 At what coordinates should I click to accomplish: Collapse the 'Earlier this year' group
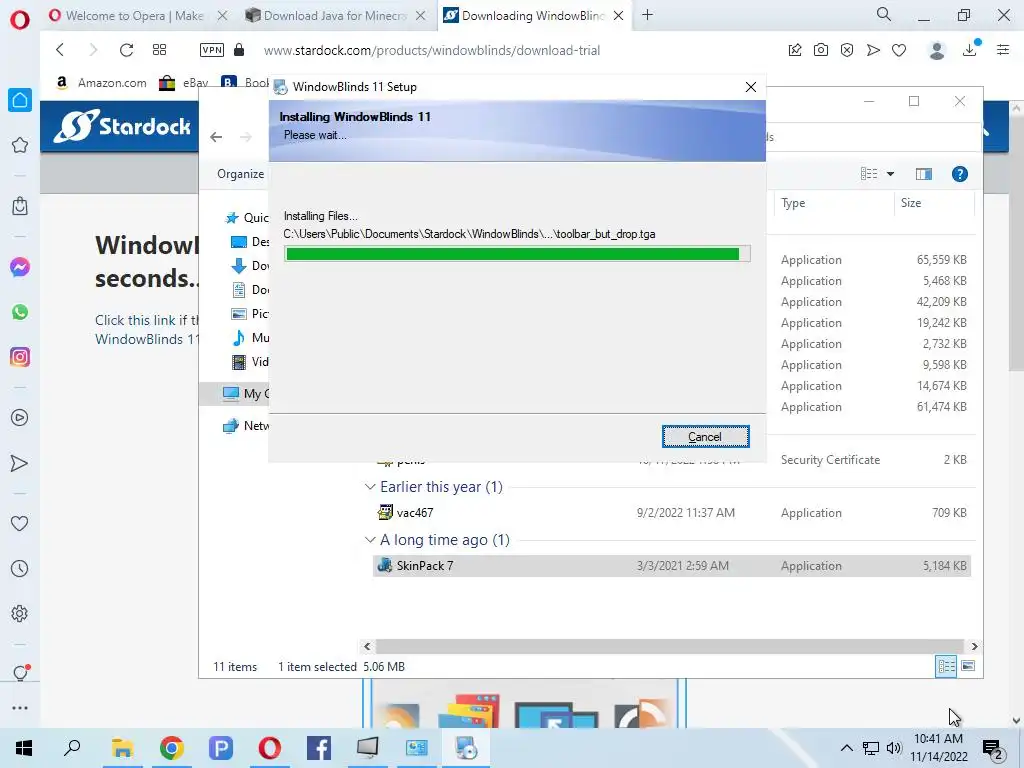tap(370, 487)
